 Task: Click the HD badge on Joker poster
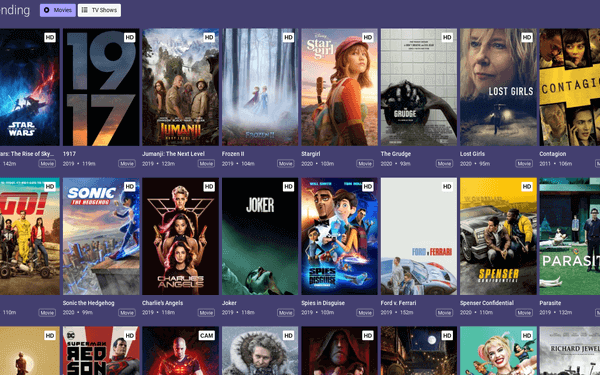click(289, 187)
